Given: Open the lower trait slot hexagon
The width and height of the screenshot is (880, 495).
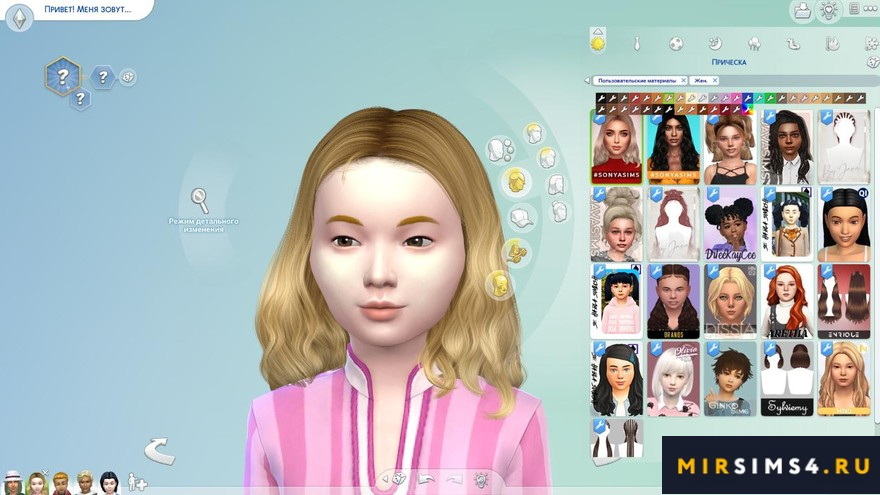Looking at the screenshot, I should [x=80, y=99].
